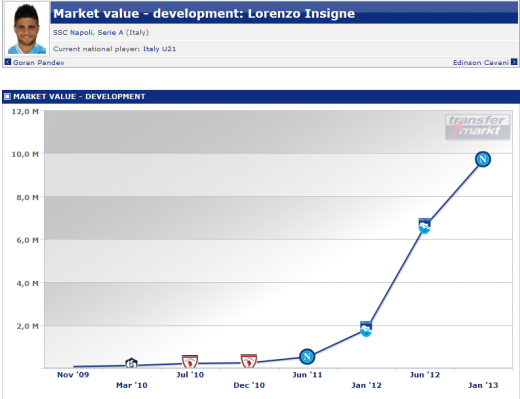The image size is (520, 399).
Task: Click the left arrow icon beside Goran Pandev
Action: click(8, 62)
